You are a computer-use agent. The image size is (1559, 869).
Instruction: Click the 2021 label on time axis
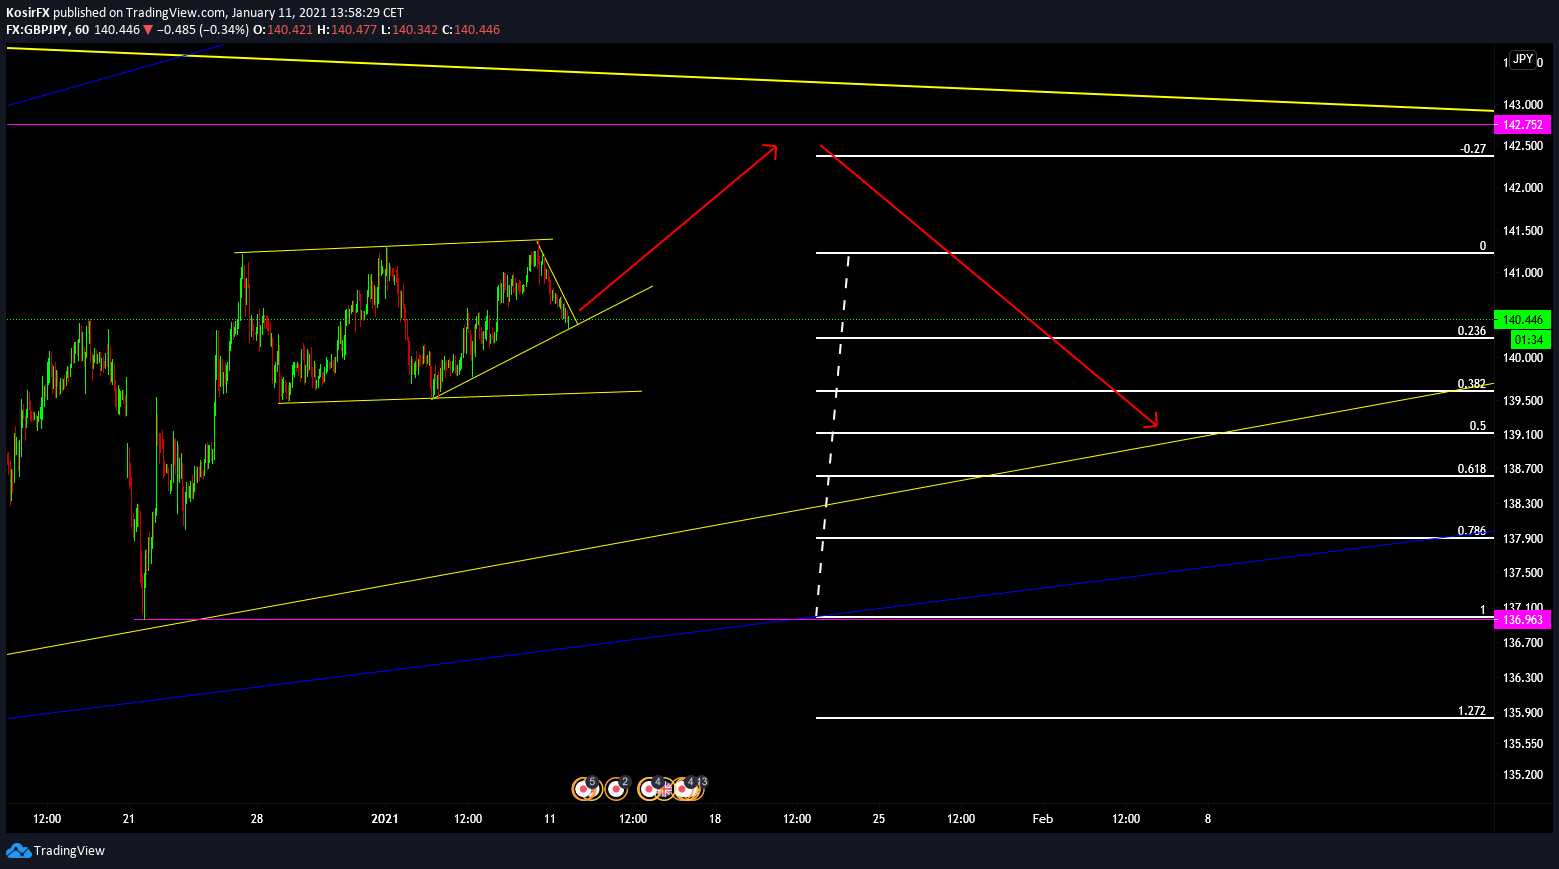(385, 819)
